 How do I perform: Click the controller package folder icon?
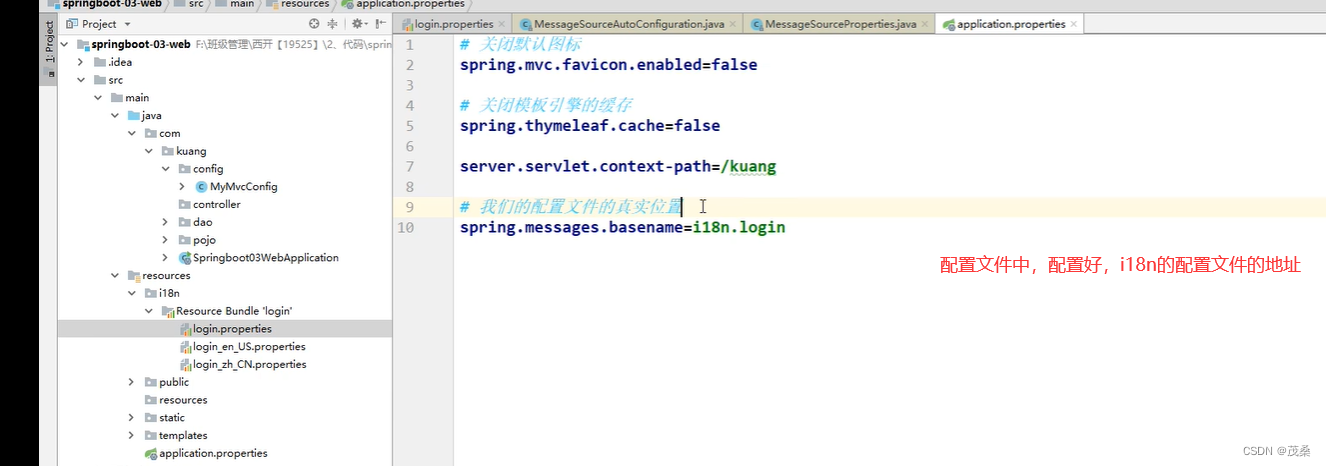(184, 204)
